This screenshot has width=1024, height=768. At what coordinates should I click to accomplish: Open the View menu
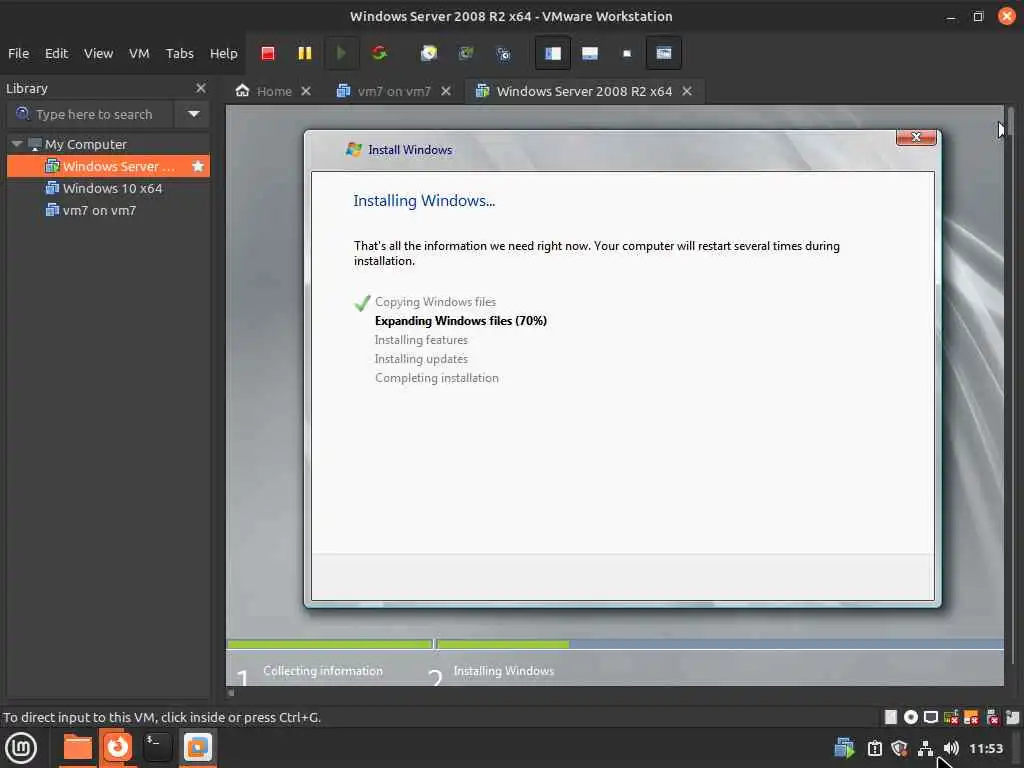point(99,54)
